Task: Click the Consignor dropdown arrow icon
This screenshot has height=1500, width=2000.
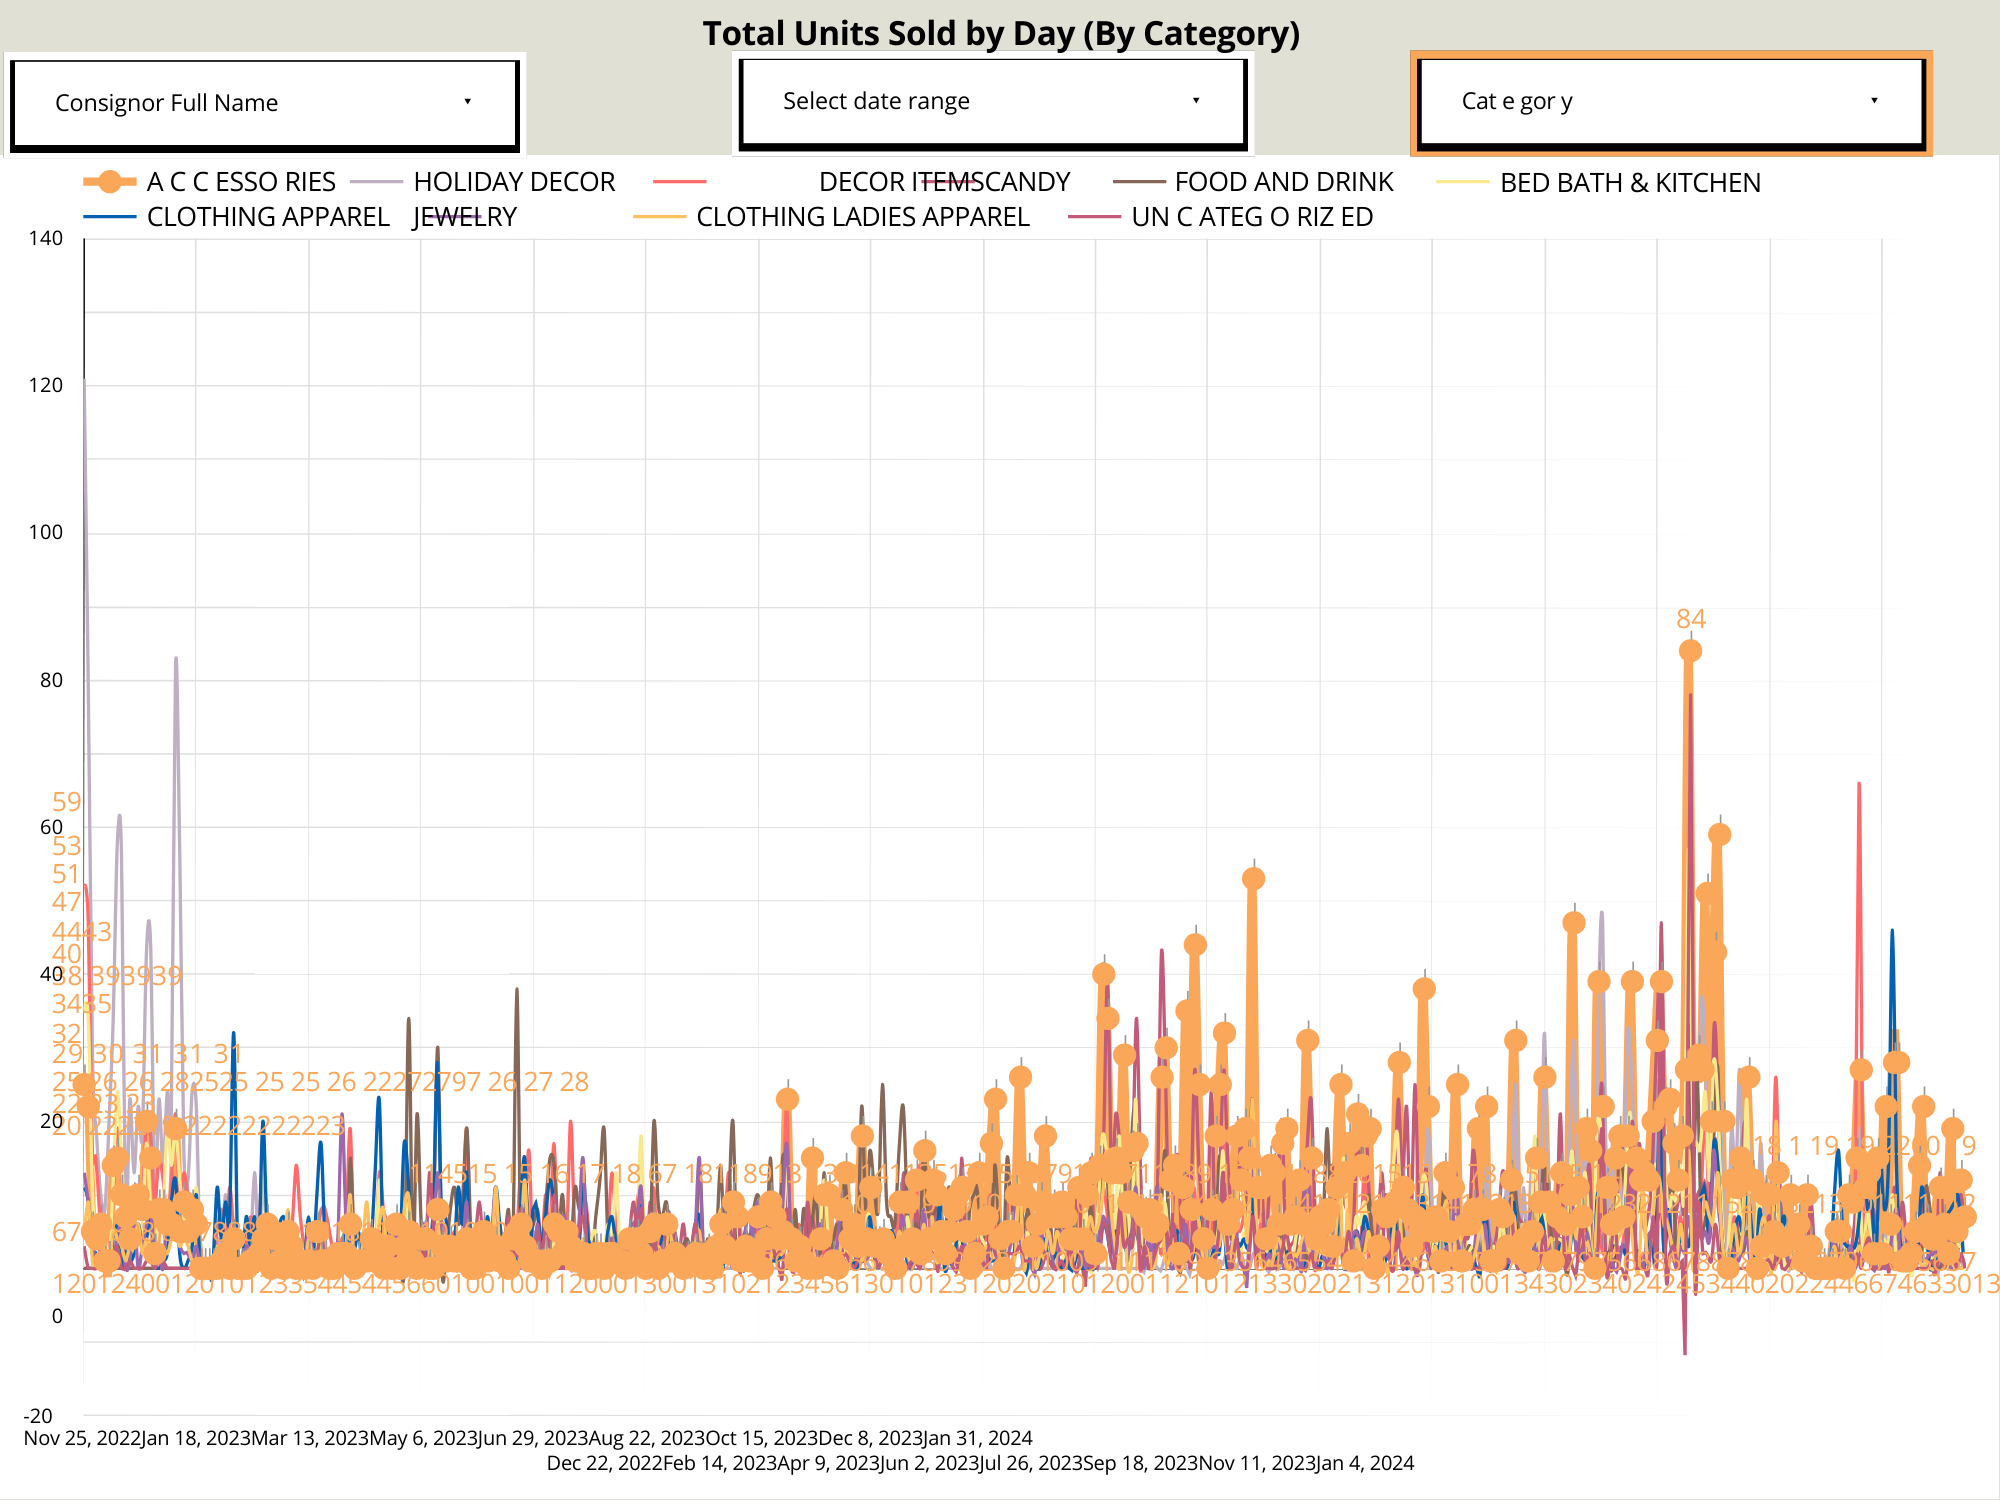Action: [467, 101]
